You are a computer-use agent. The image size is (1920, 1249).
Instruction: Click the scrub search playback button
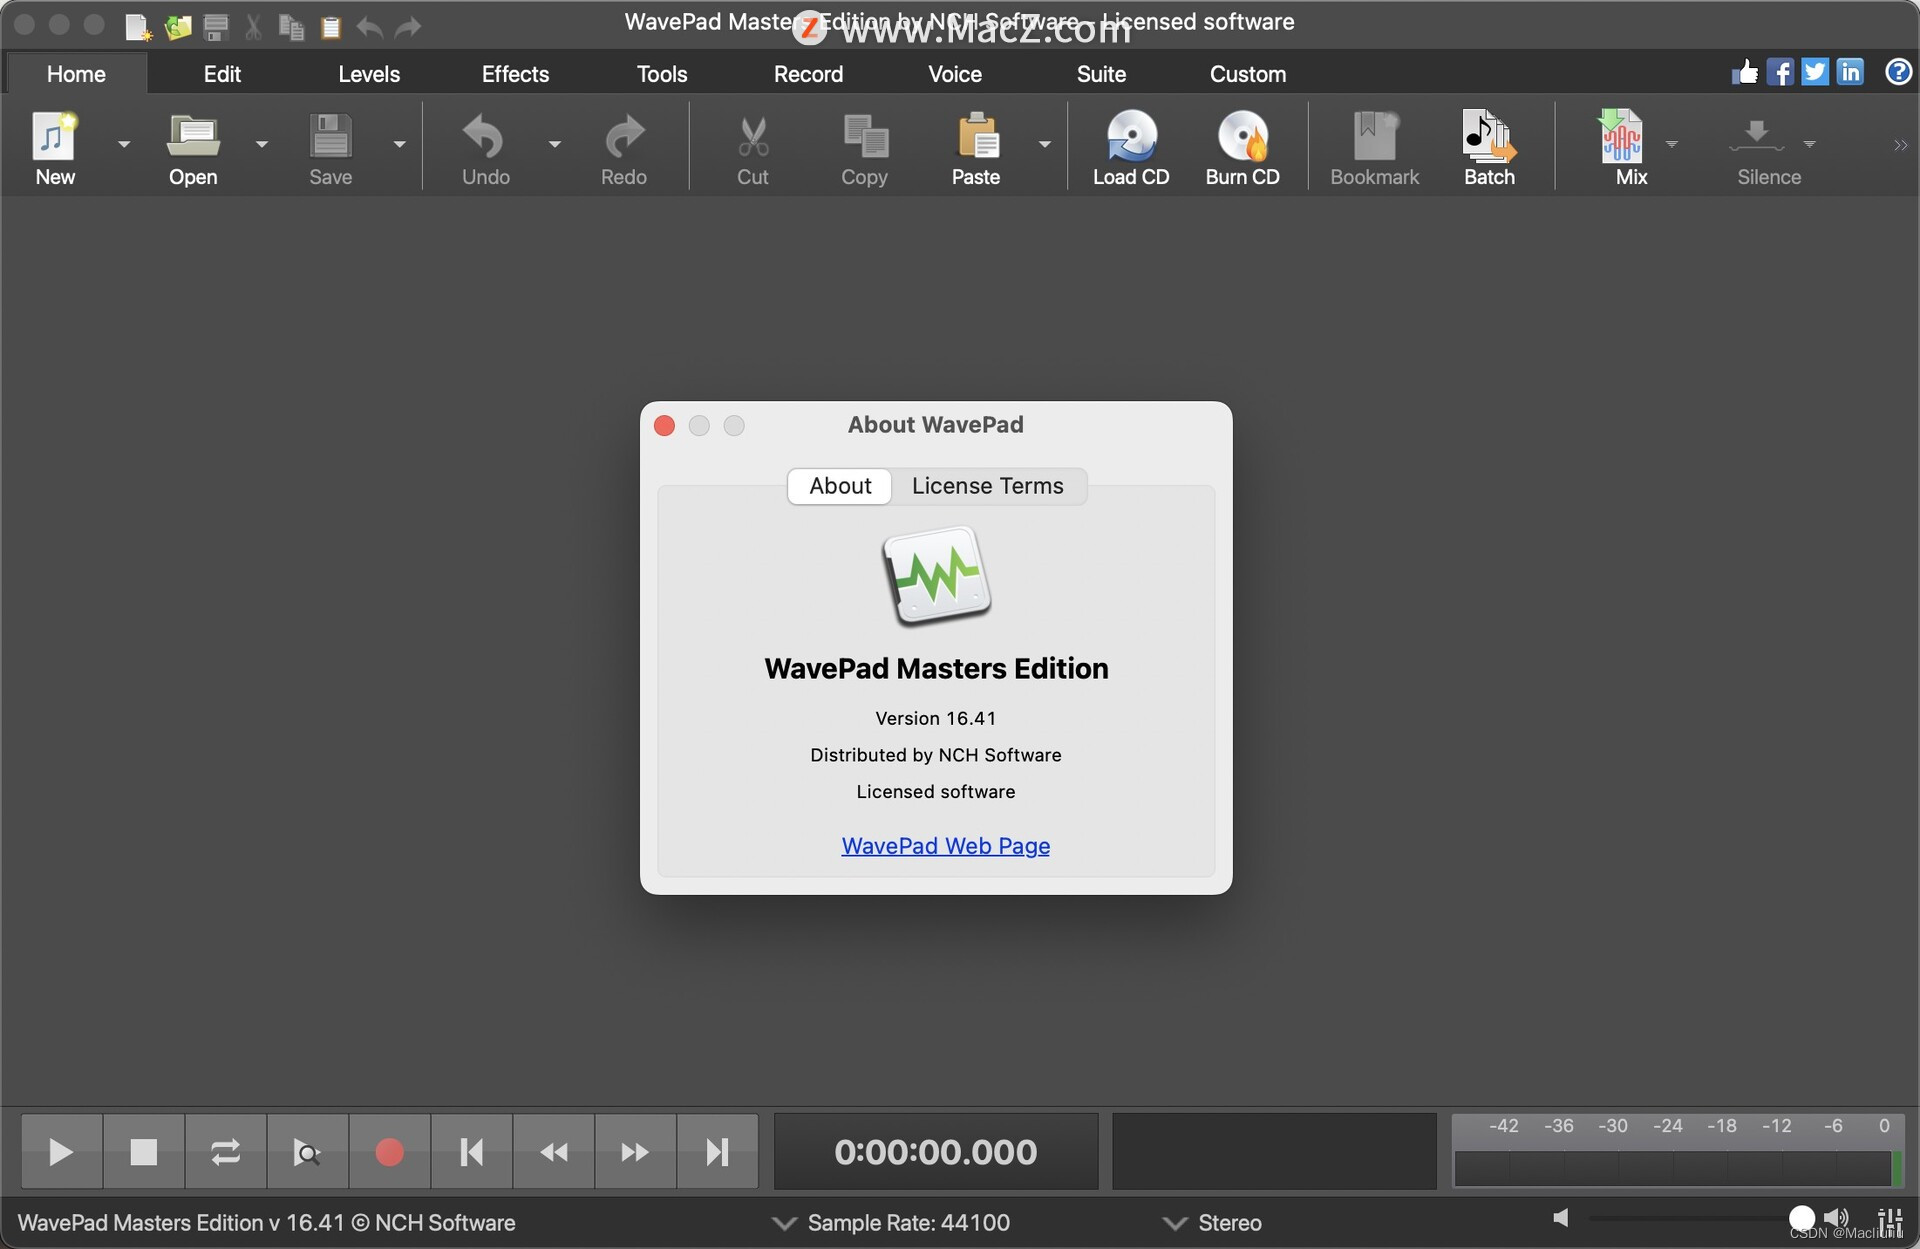pos(307,1152)
